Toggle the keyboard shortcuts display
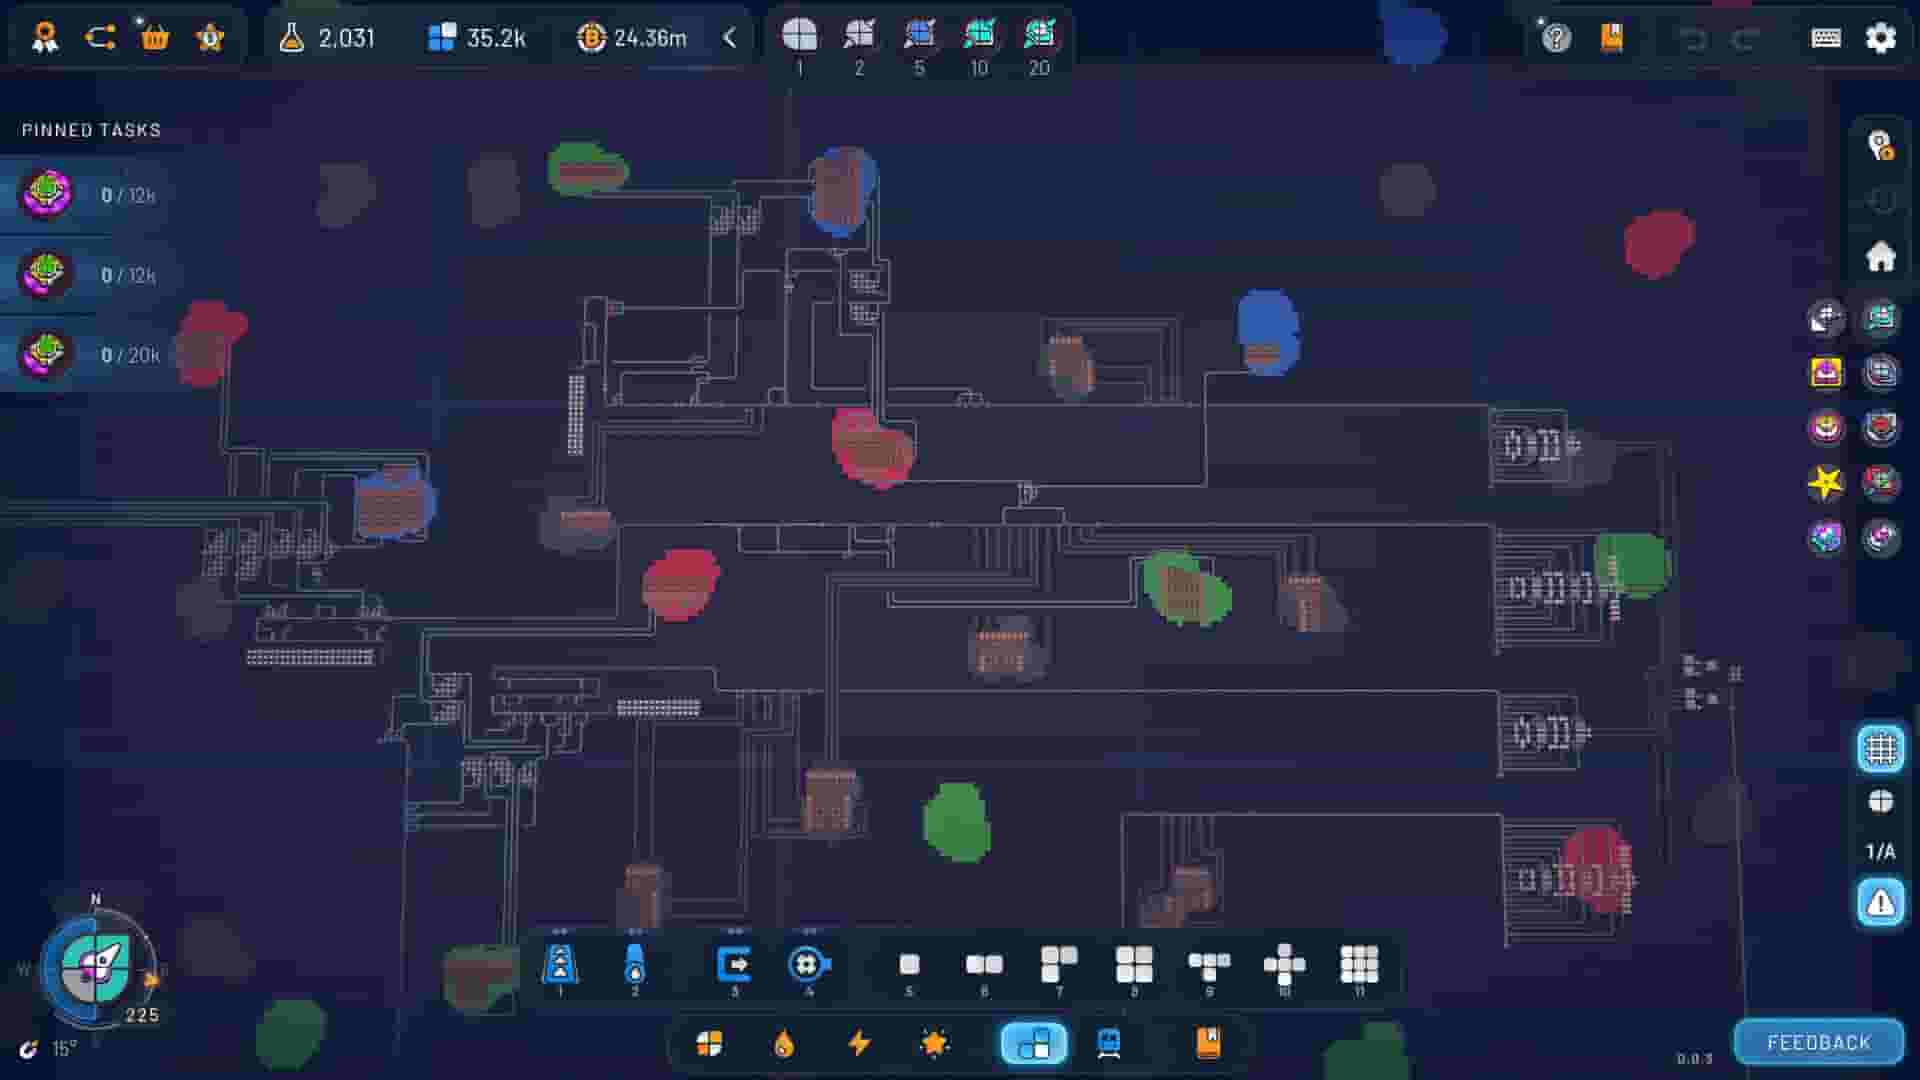Viewport: 1920px width, 1080px height. (x=1829, y=37)
